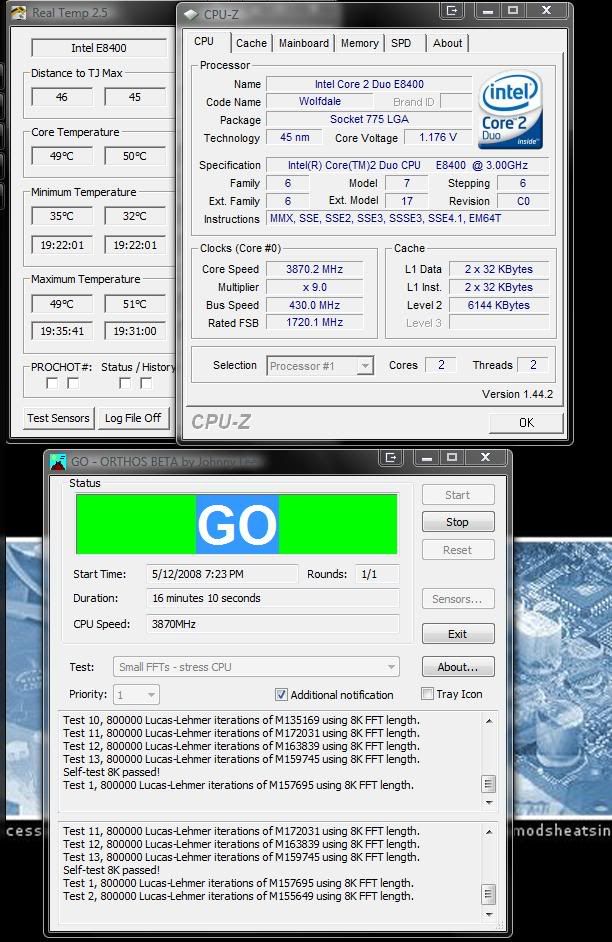Maximize the ORTHOS window
This screenshot has width=612, height=942.
452,458
